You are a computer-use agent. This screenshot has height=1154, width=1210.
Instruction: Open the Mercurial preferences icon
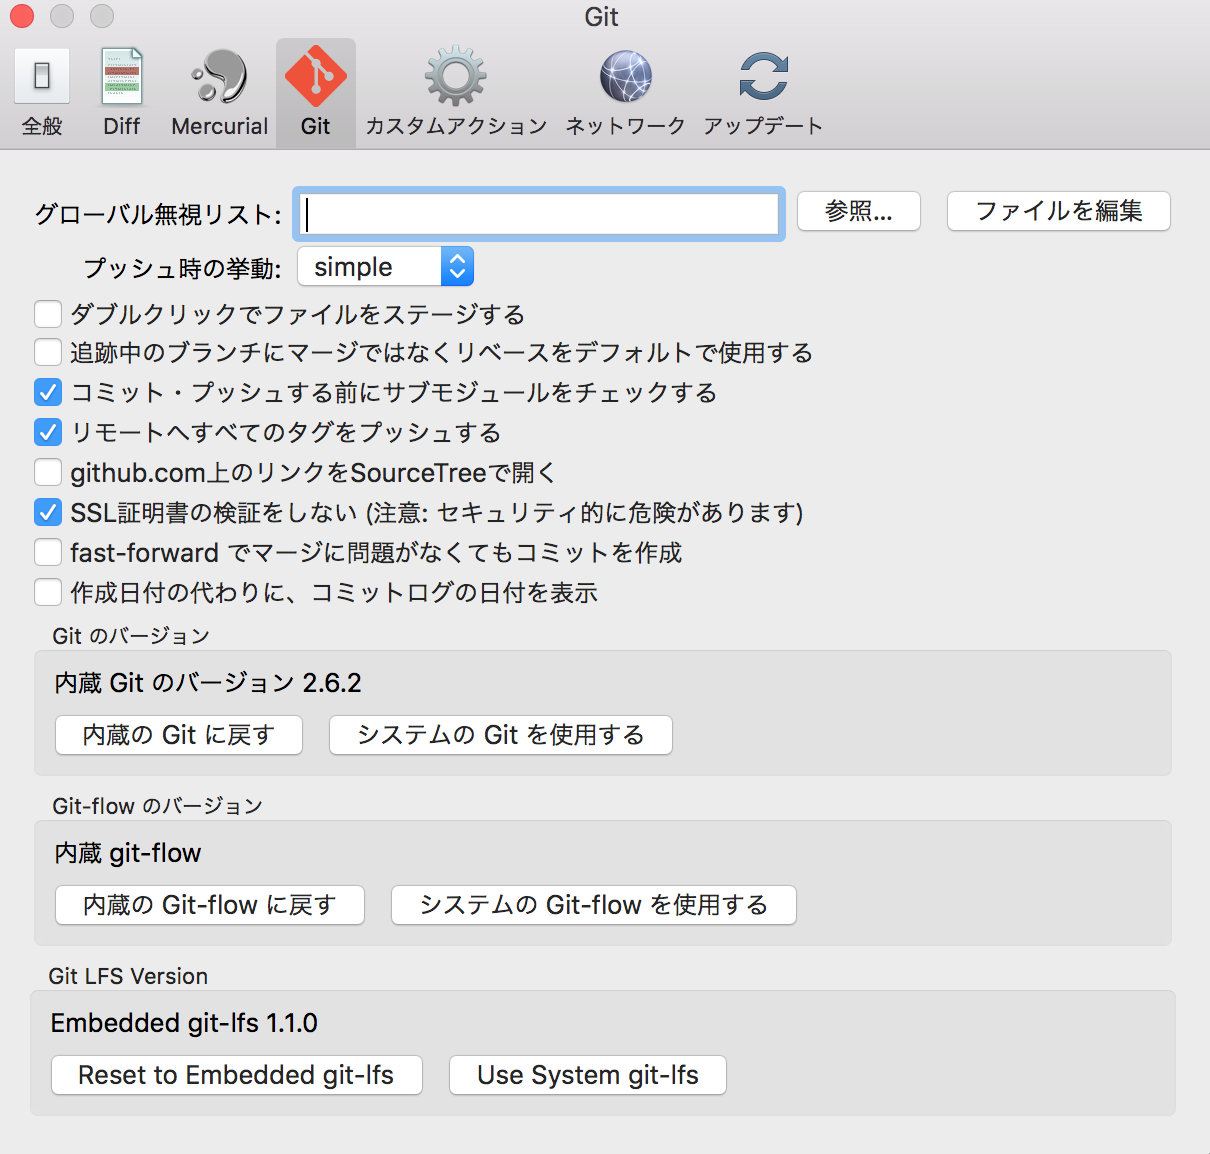click(219, 76)
